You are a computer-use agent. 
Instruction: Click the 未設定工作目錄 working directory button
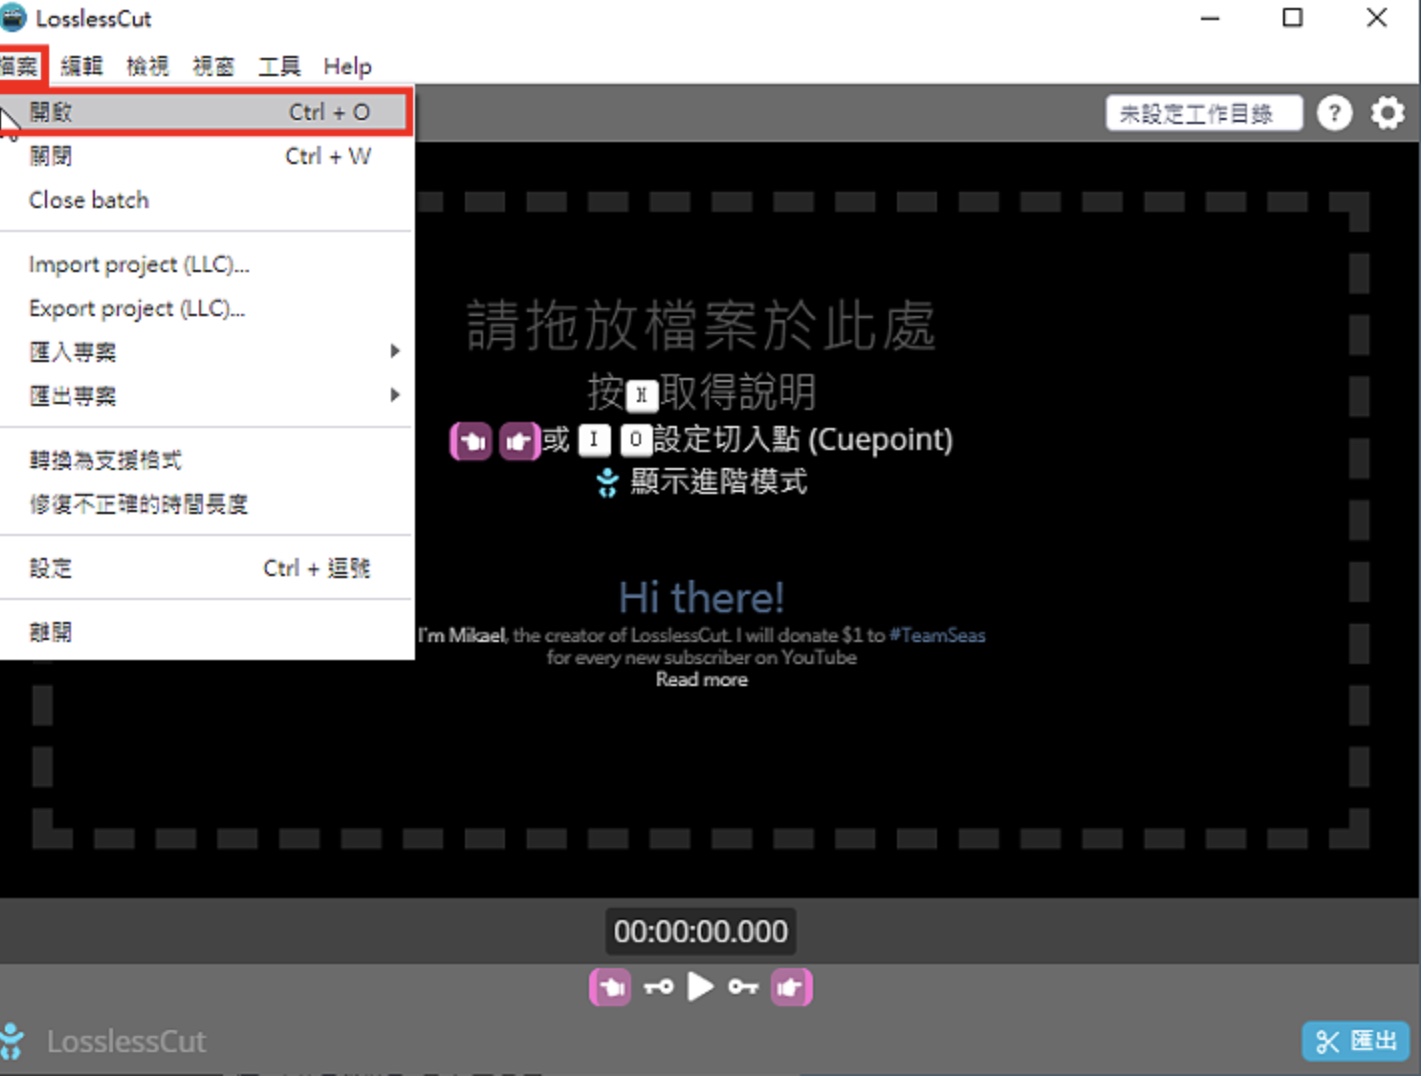(x=1204, y=113)
